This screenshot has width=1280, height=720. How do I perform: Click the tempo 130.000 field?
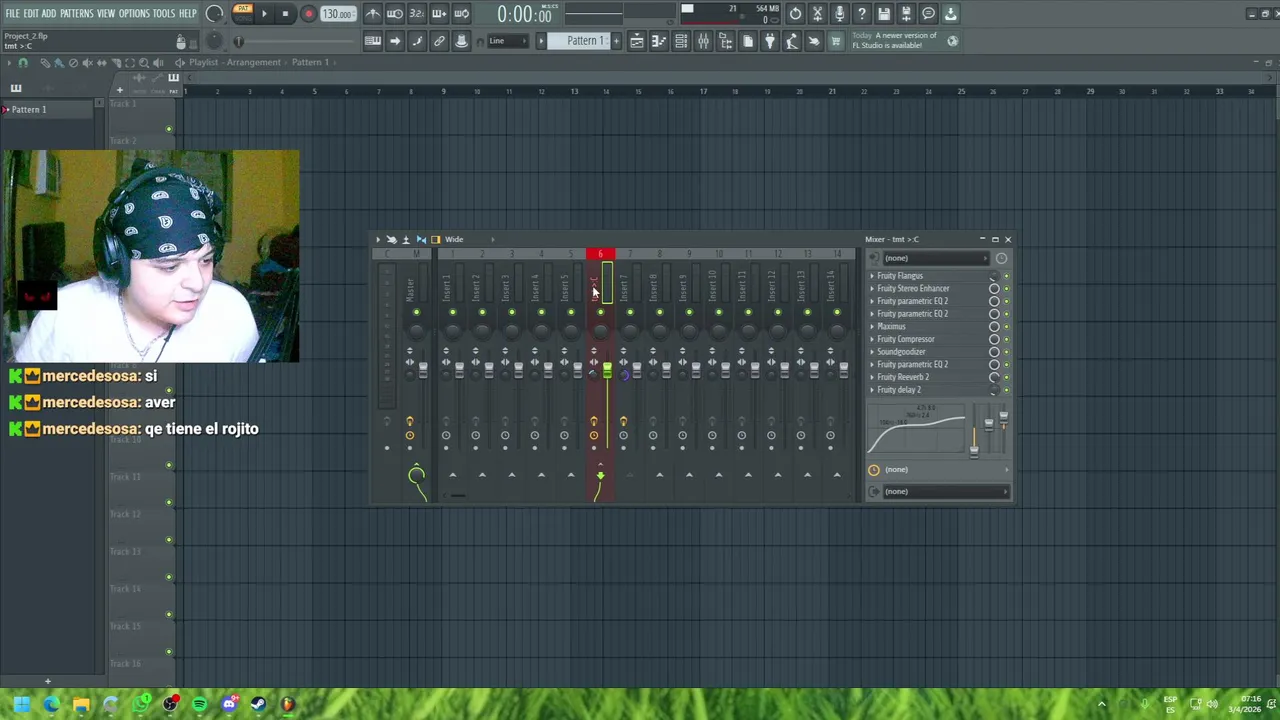[338, 14]
